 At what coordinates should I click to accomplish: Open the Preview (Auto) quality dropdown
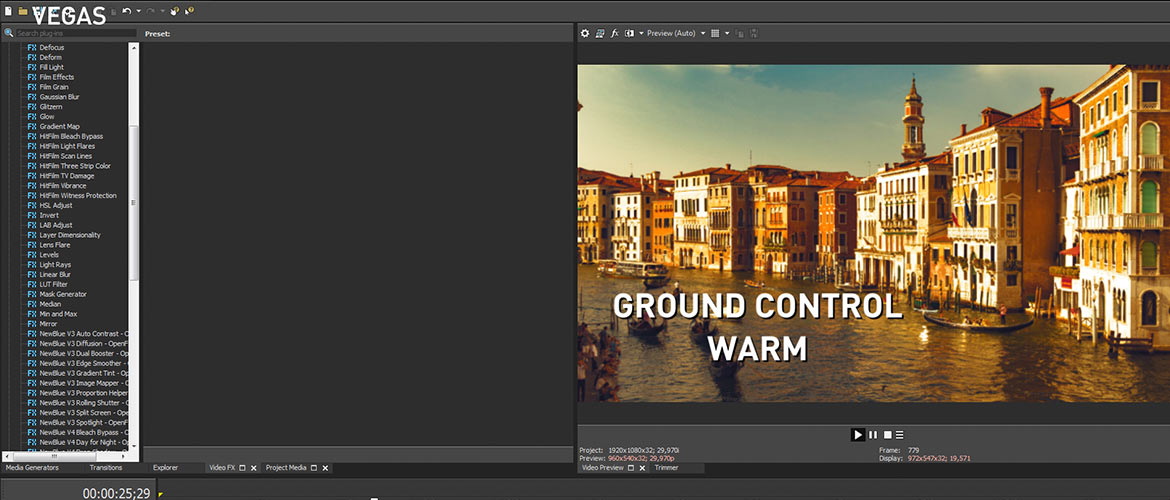point(671,33)
